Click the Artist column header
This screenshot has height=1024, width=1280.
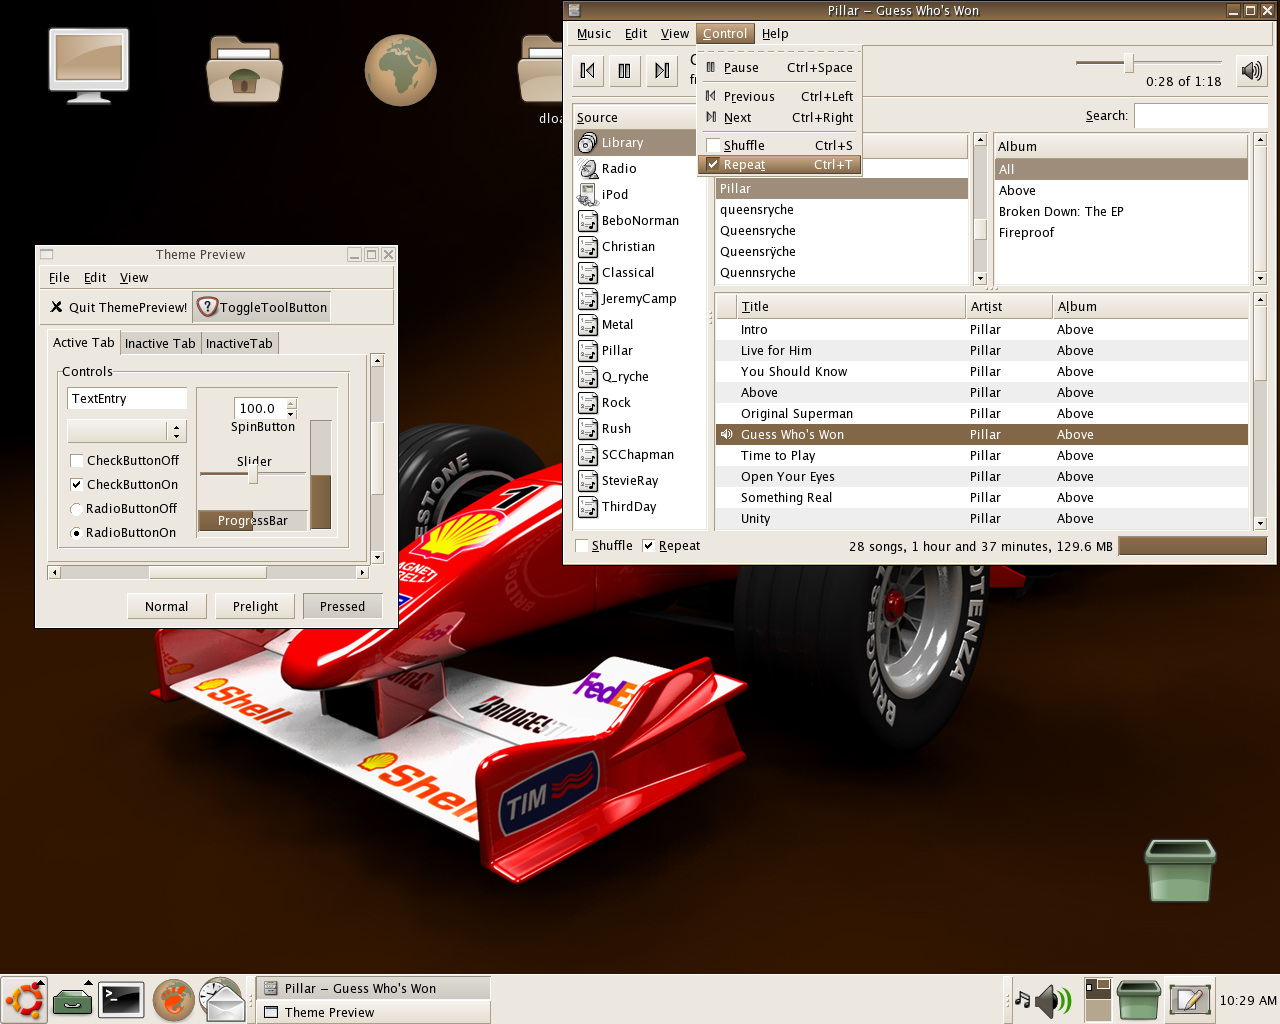point(1009,307)
